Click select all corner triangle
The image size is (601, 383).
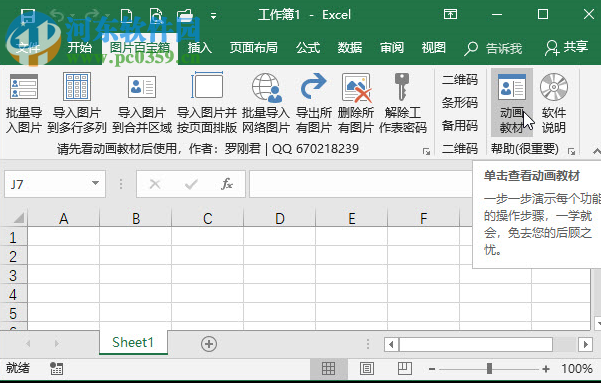(x=18, y=219)
